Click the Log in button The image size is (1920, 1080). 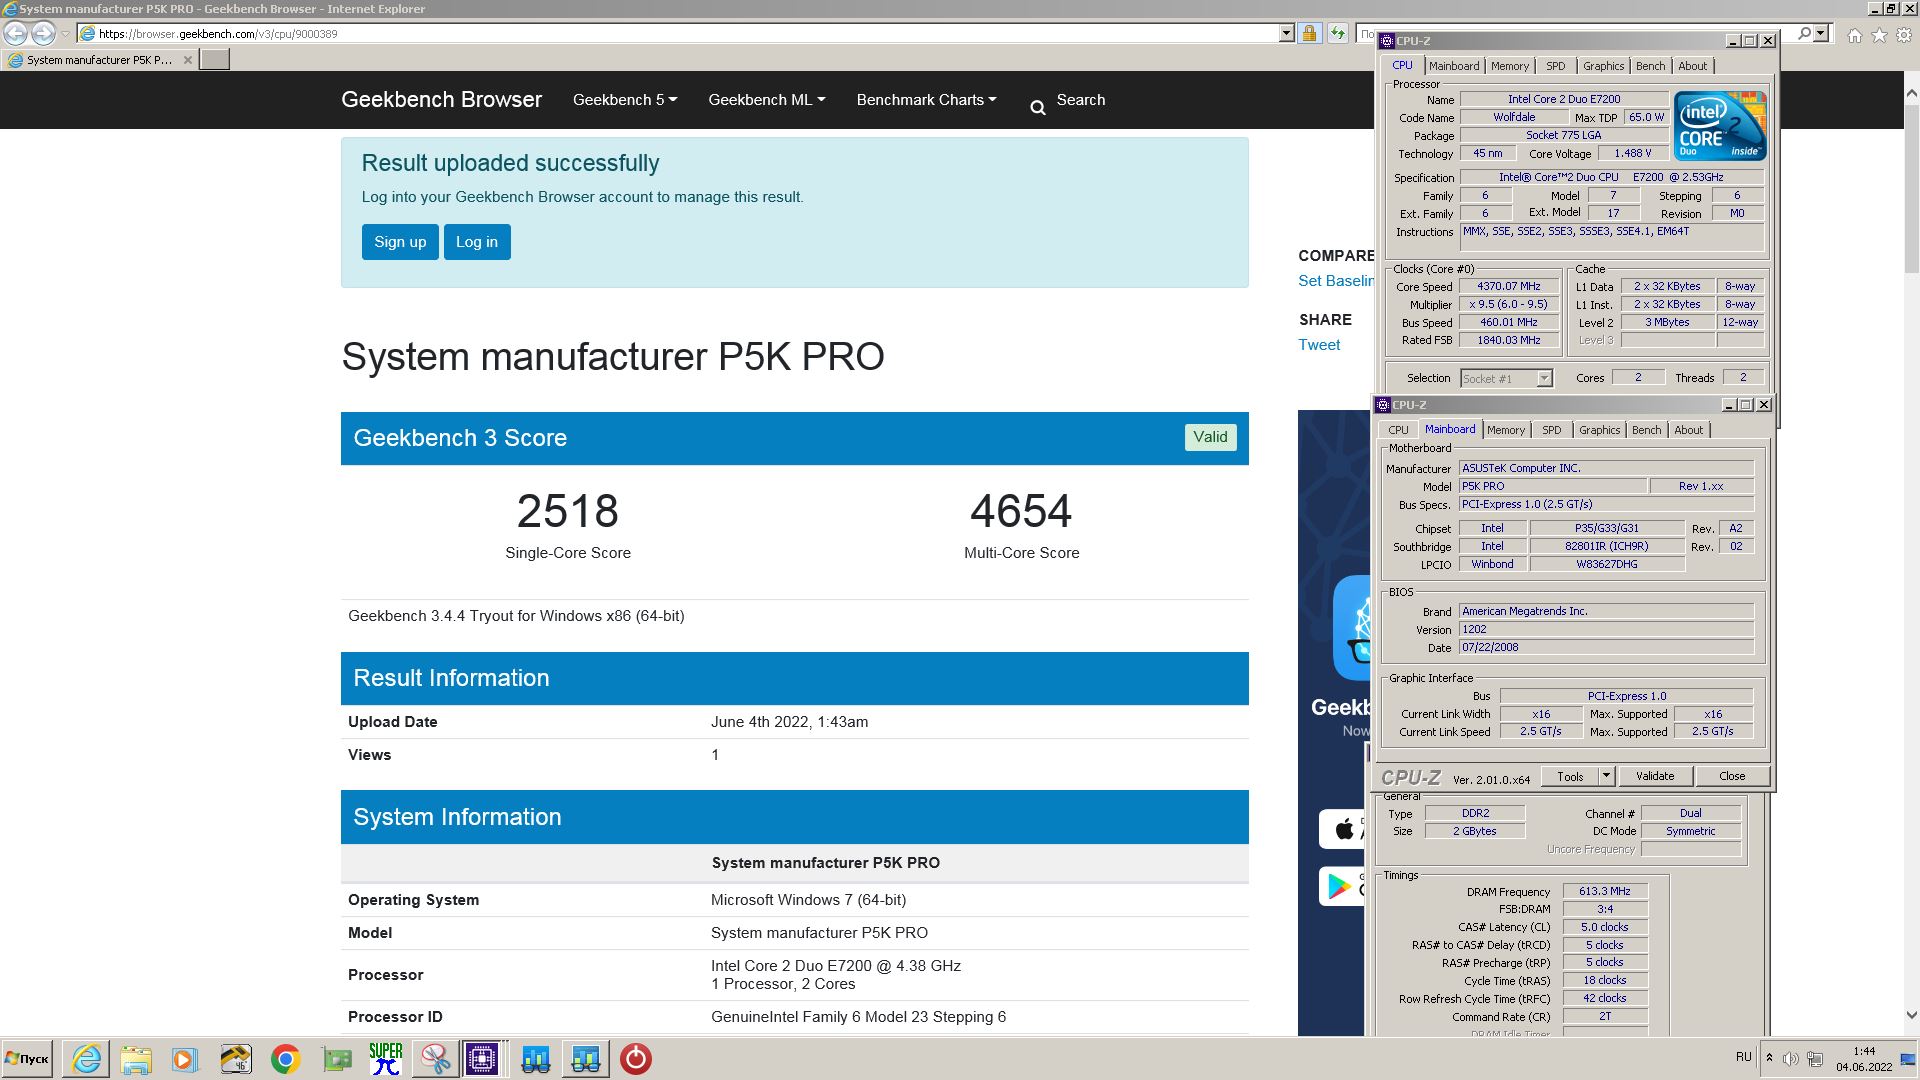tap(477, 242)
